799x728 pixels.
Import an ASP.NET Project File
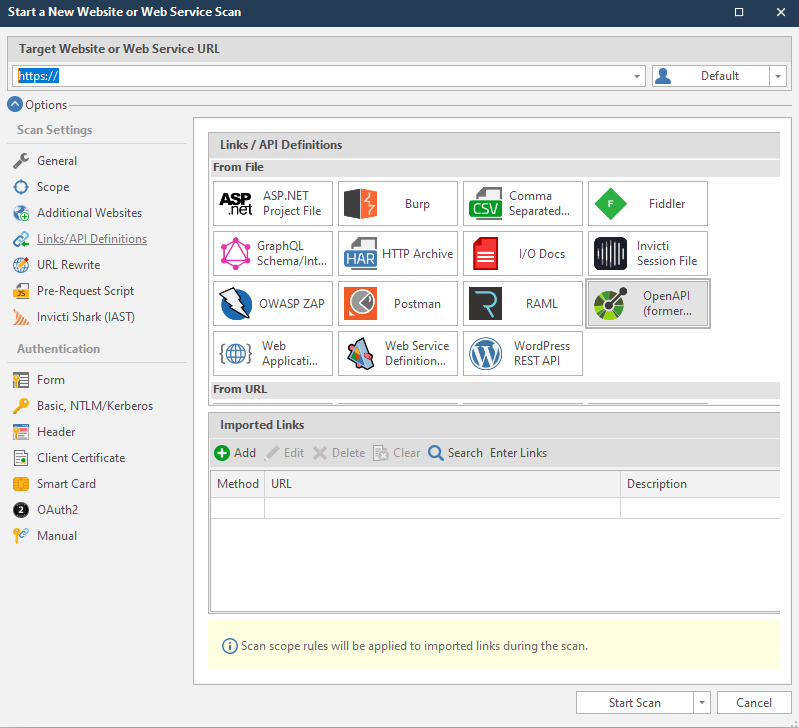pos(273,203)
